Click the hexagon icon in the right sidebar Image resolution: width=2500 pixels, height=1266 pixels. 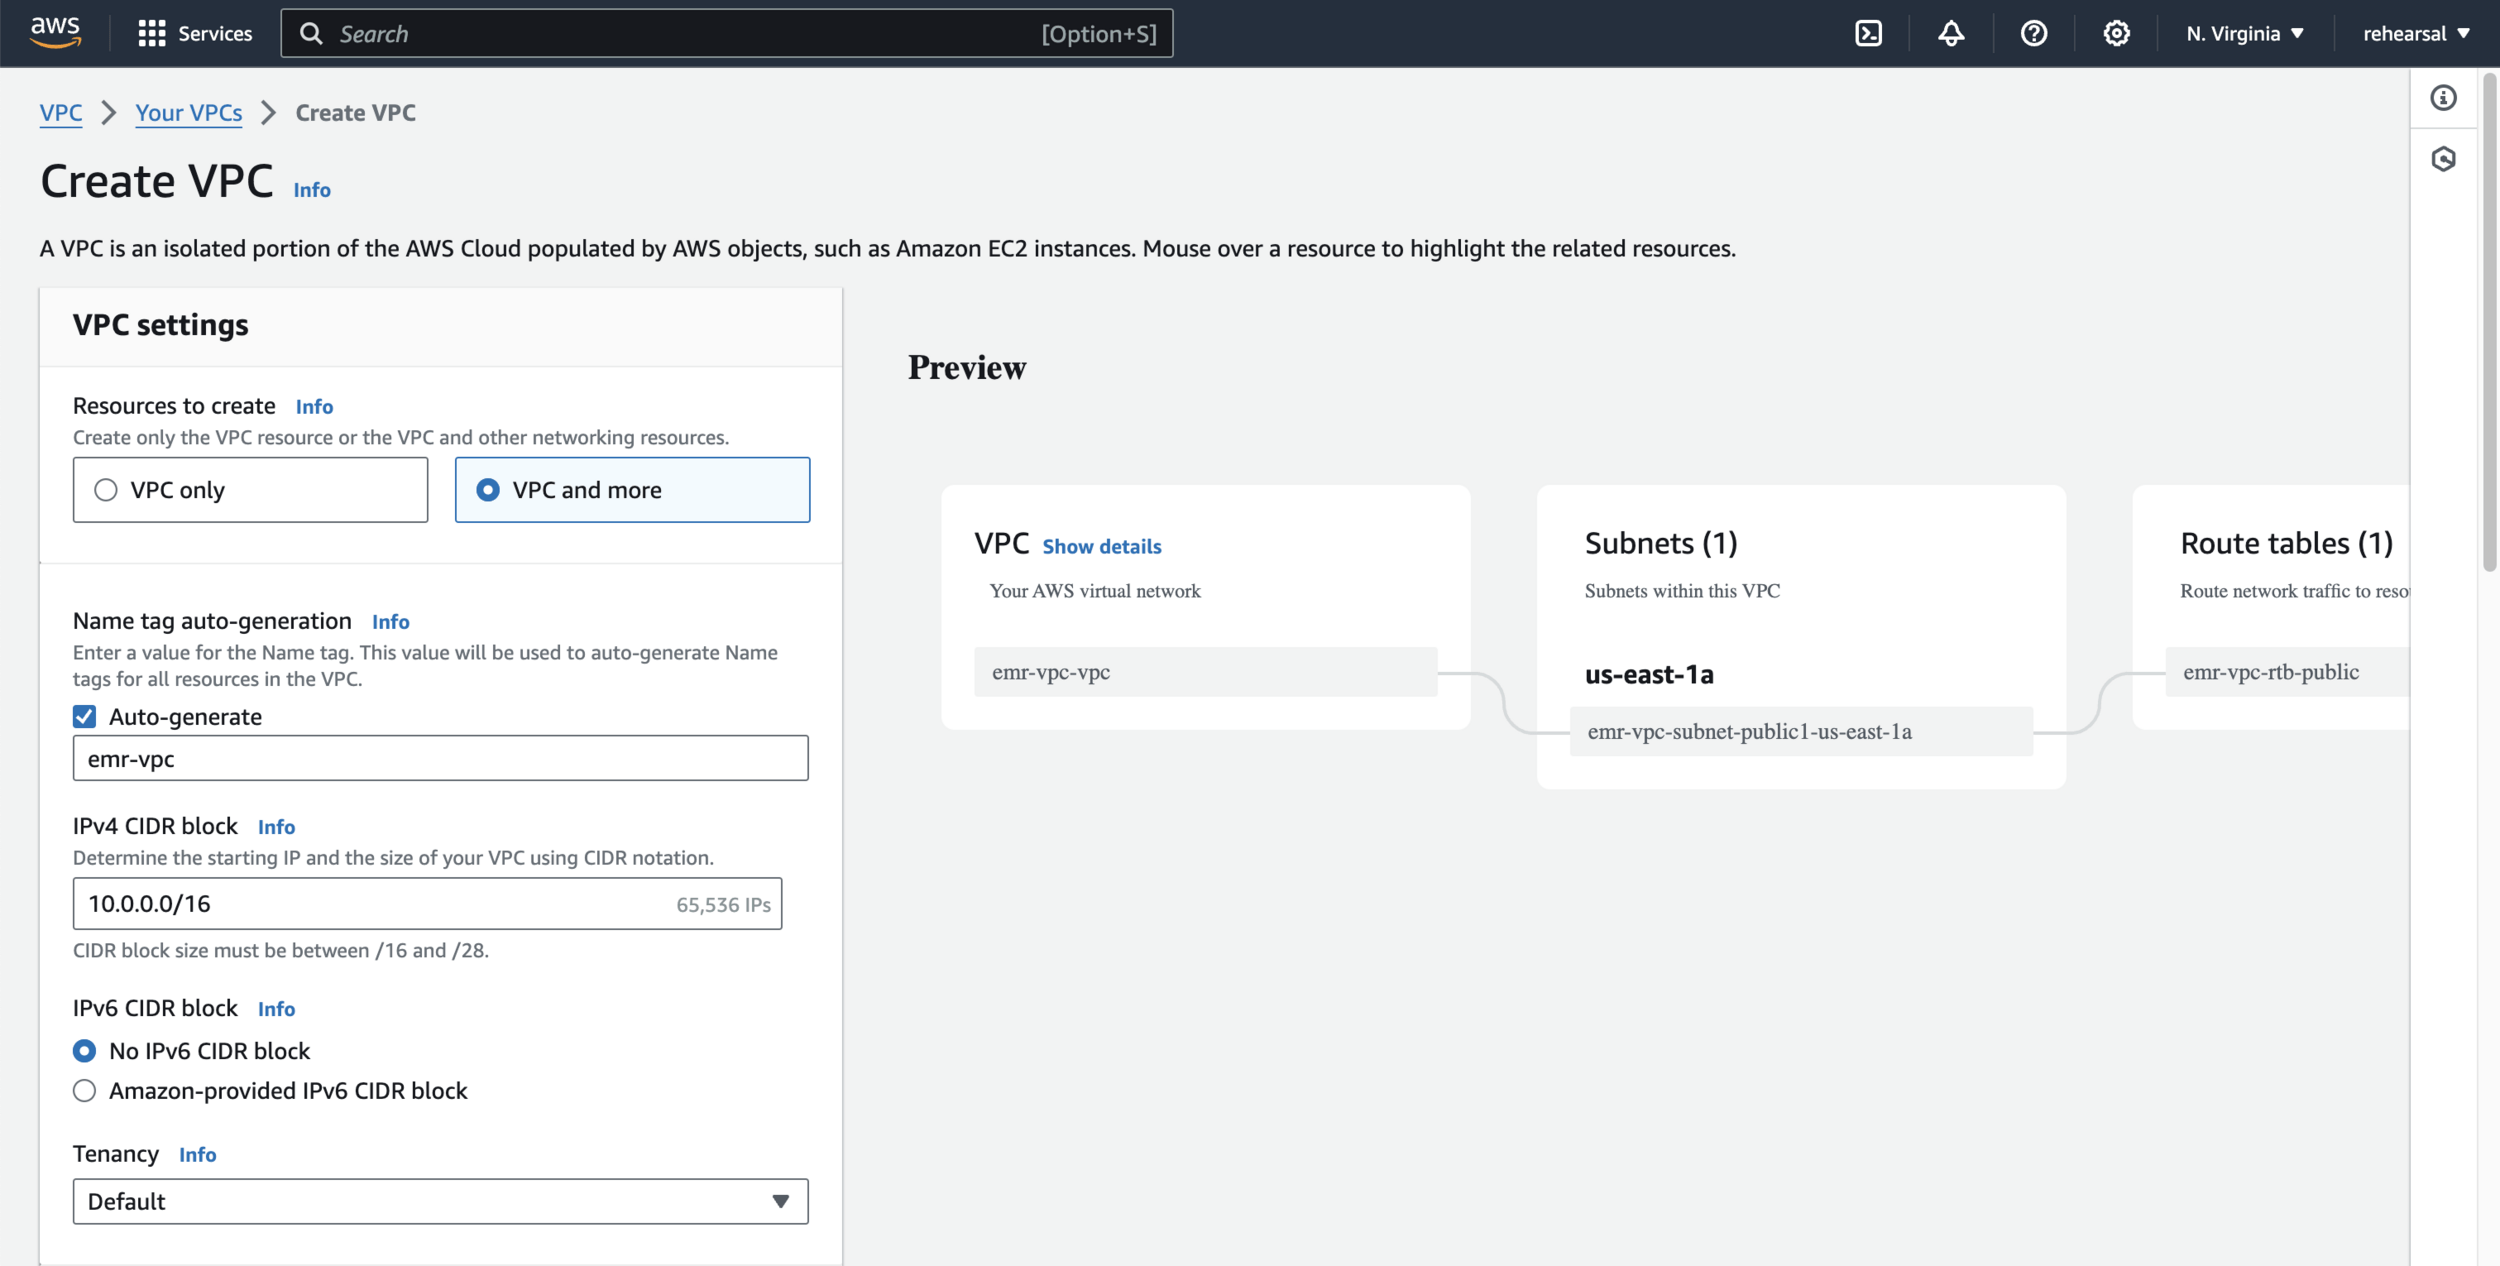click(2443, 159)
